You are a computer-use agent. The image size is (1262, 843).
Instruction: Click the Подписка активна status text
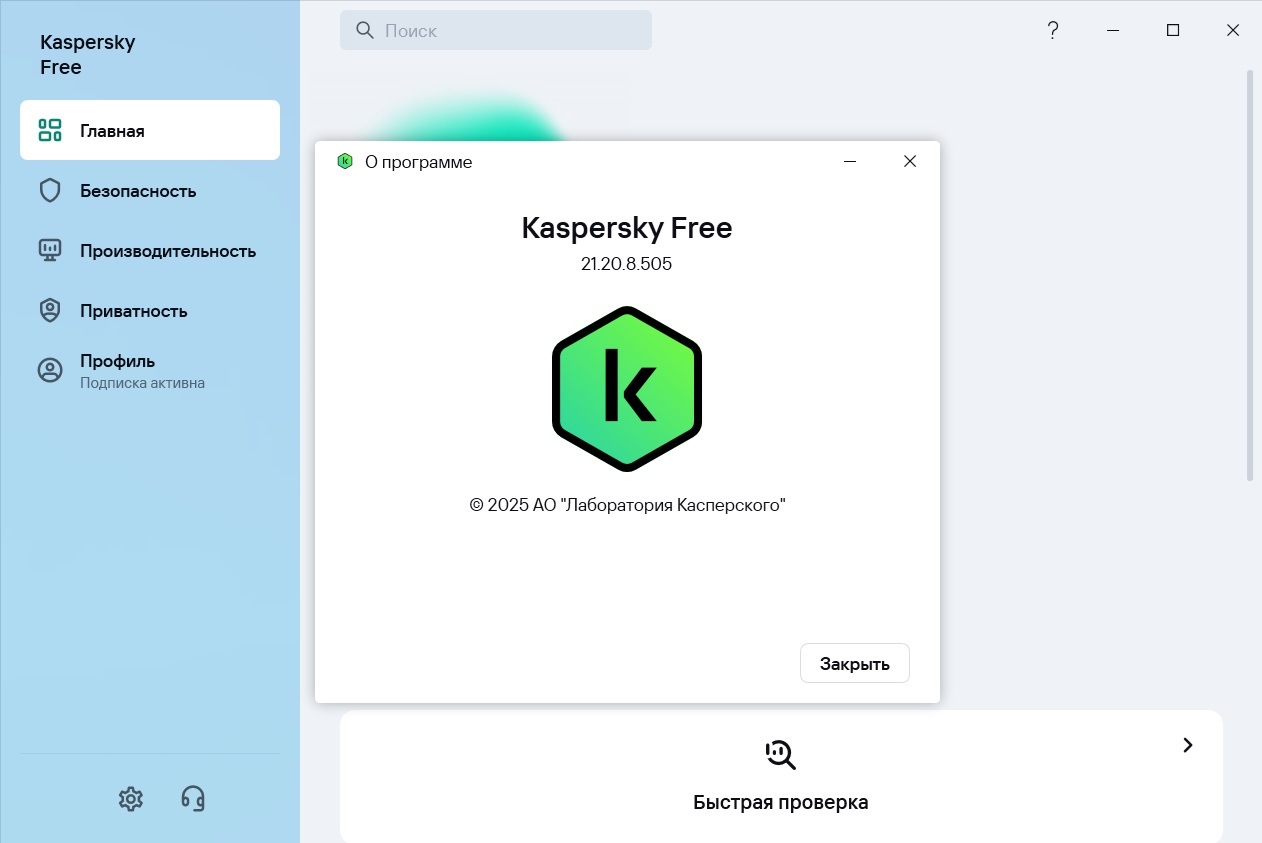[143, 383]
